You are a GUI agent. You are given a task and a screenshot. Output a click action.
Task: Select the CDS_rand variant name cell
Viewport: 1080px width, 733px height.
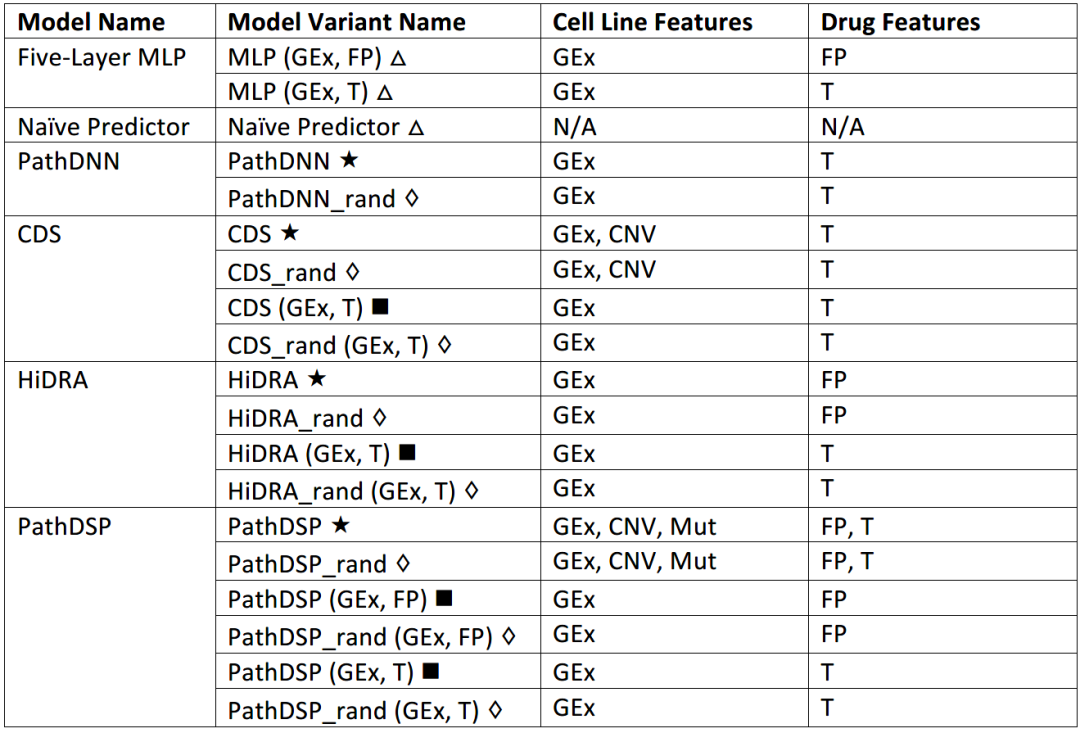378,271
